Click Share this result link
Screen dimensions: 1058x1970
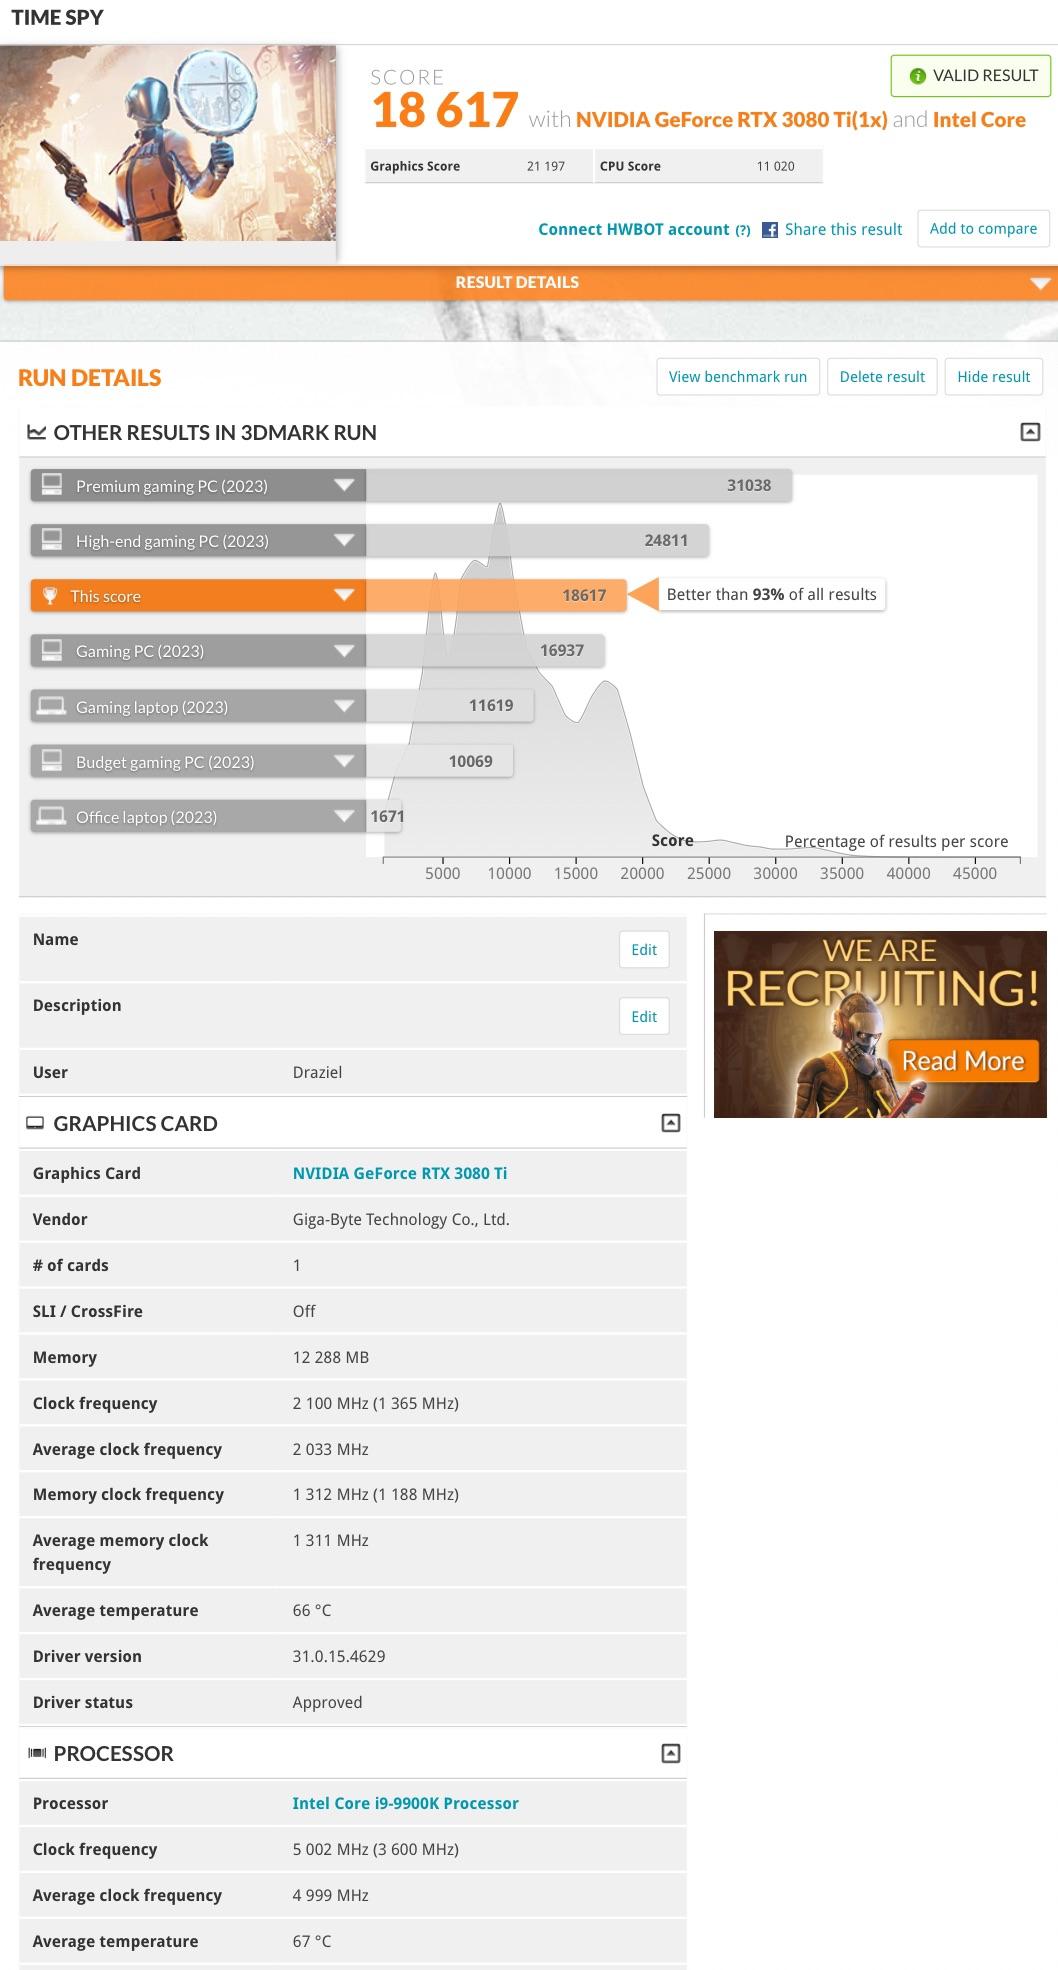pyautogui.click(x=843, y=229)
